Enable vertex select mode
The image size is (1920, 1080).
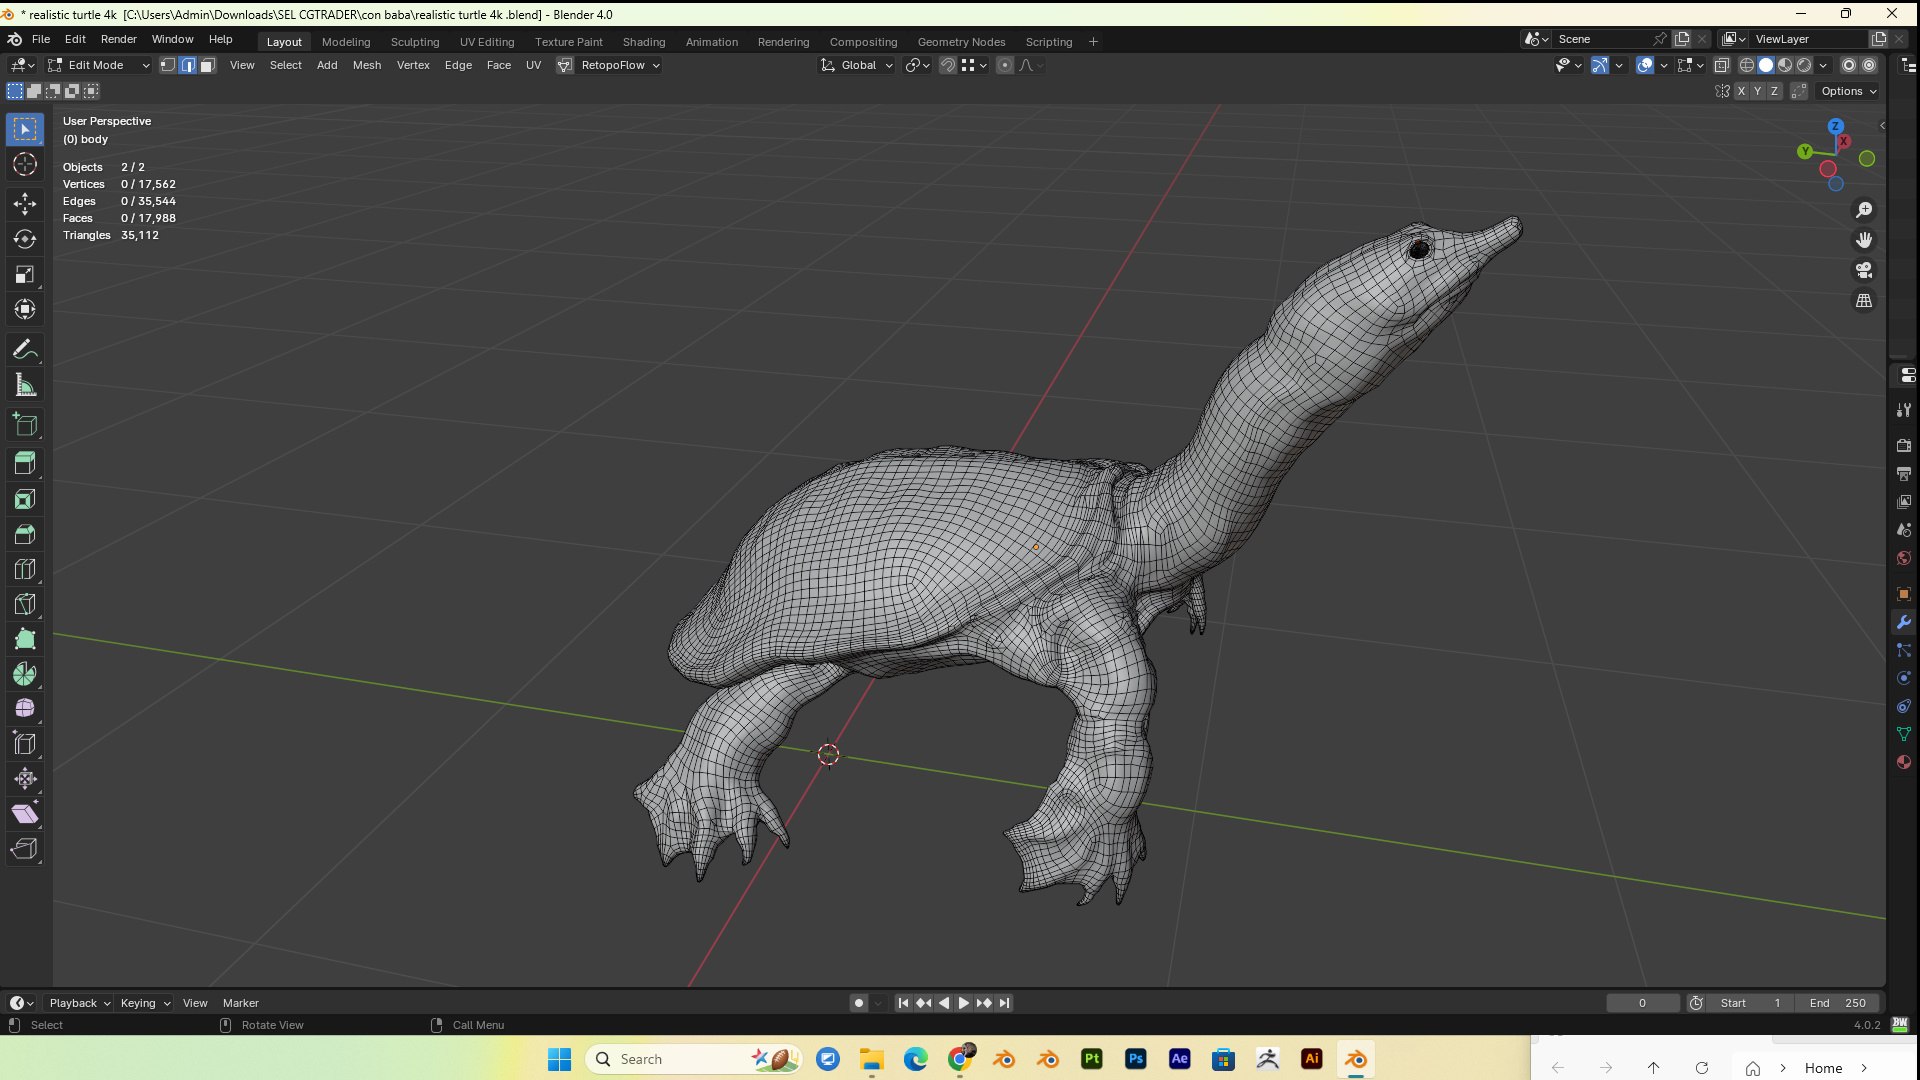click(x=168, y=65)
